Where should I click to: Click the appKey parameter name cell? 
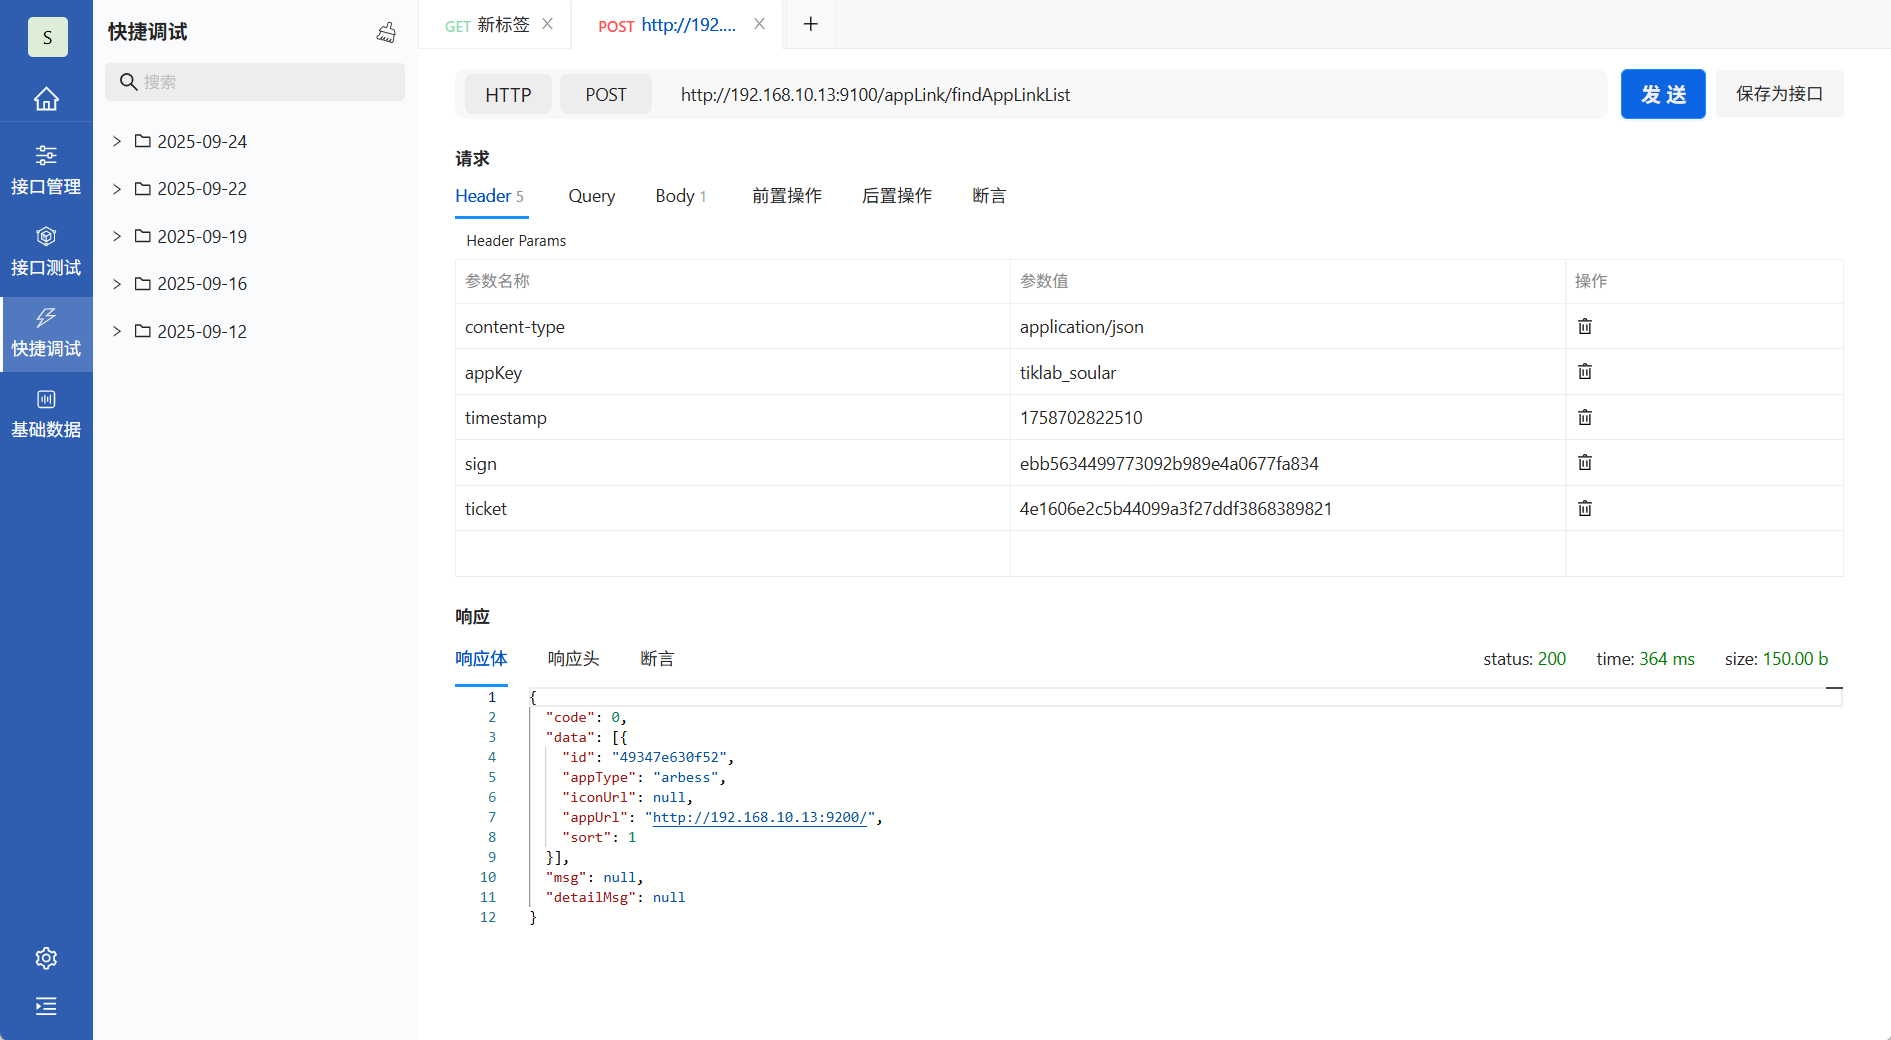pyautogui.click(x=733, y=372)
